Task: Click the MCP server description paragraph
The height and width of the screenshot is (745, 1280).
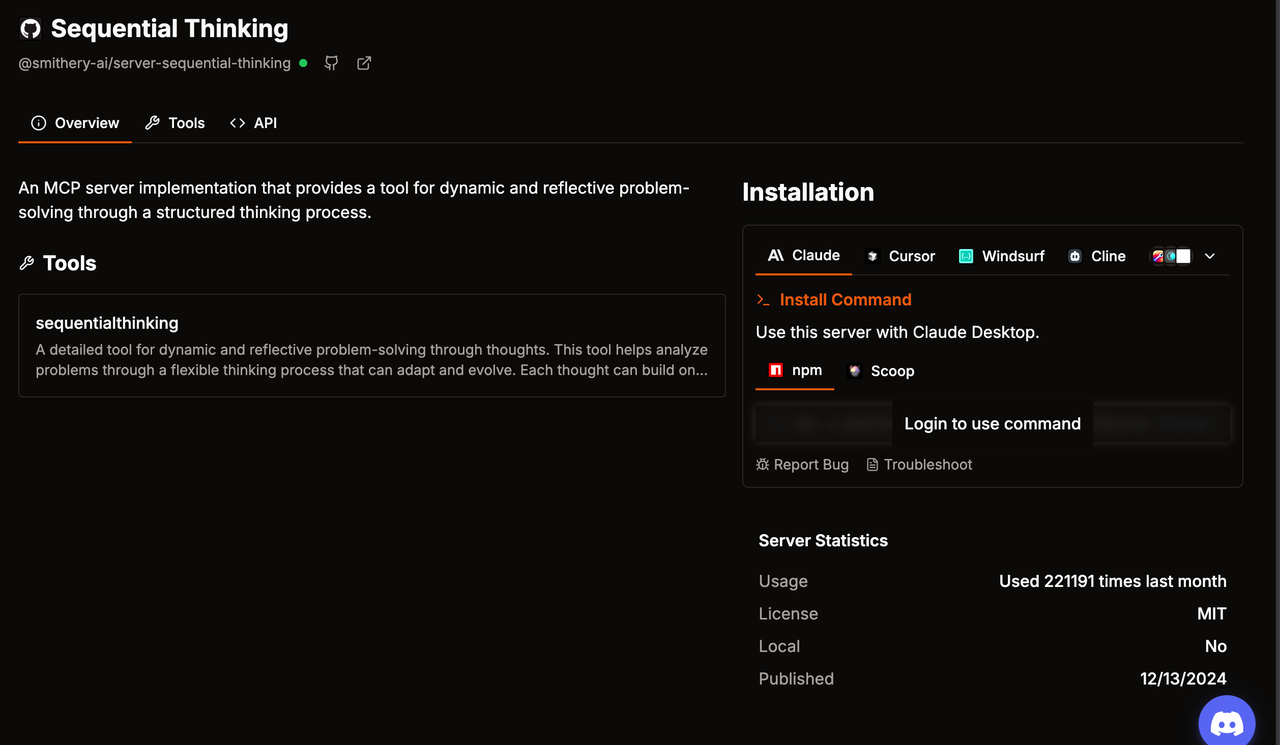Action: pyautogui.click(x=354, y=200)
